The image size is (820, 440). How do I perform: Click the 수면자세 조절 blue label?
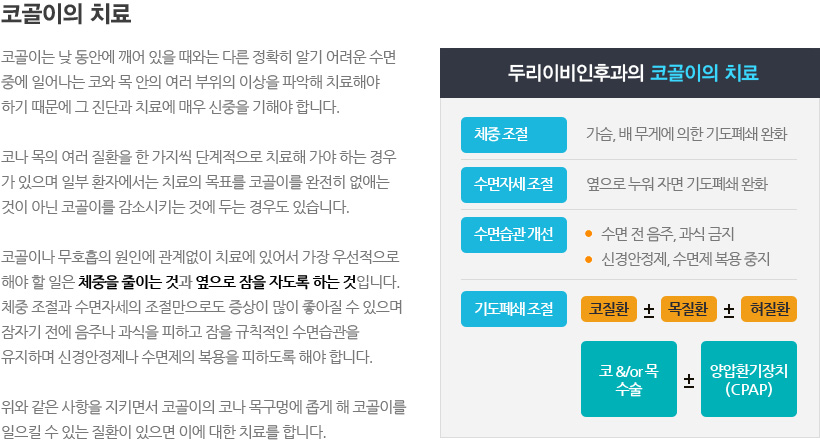[514, 183]
